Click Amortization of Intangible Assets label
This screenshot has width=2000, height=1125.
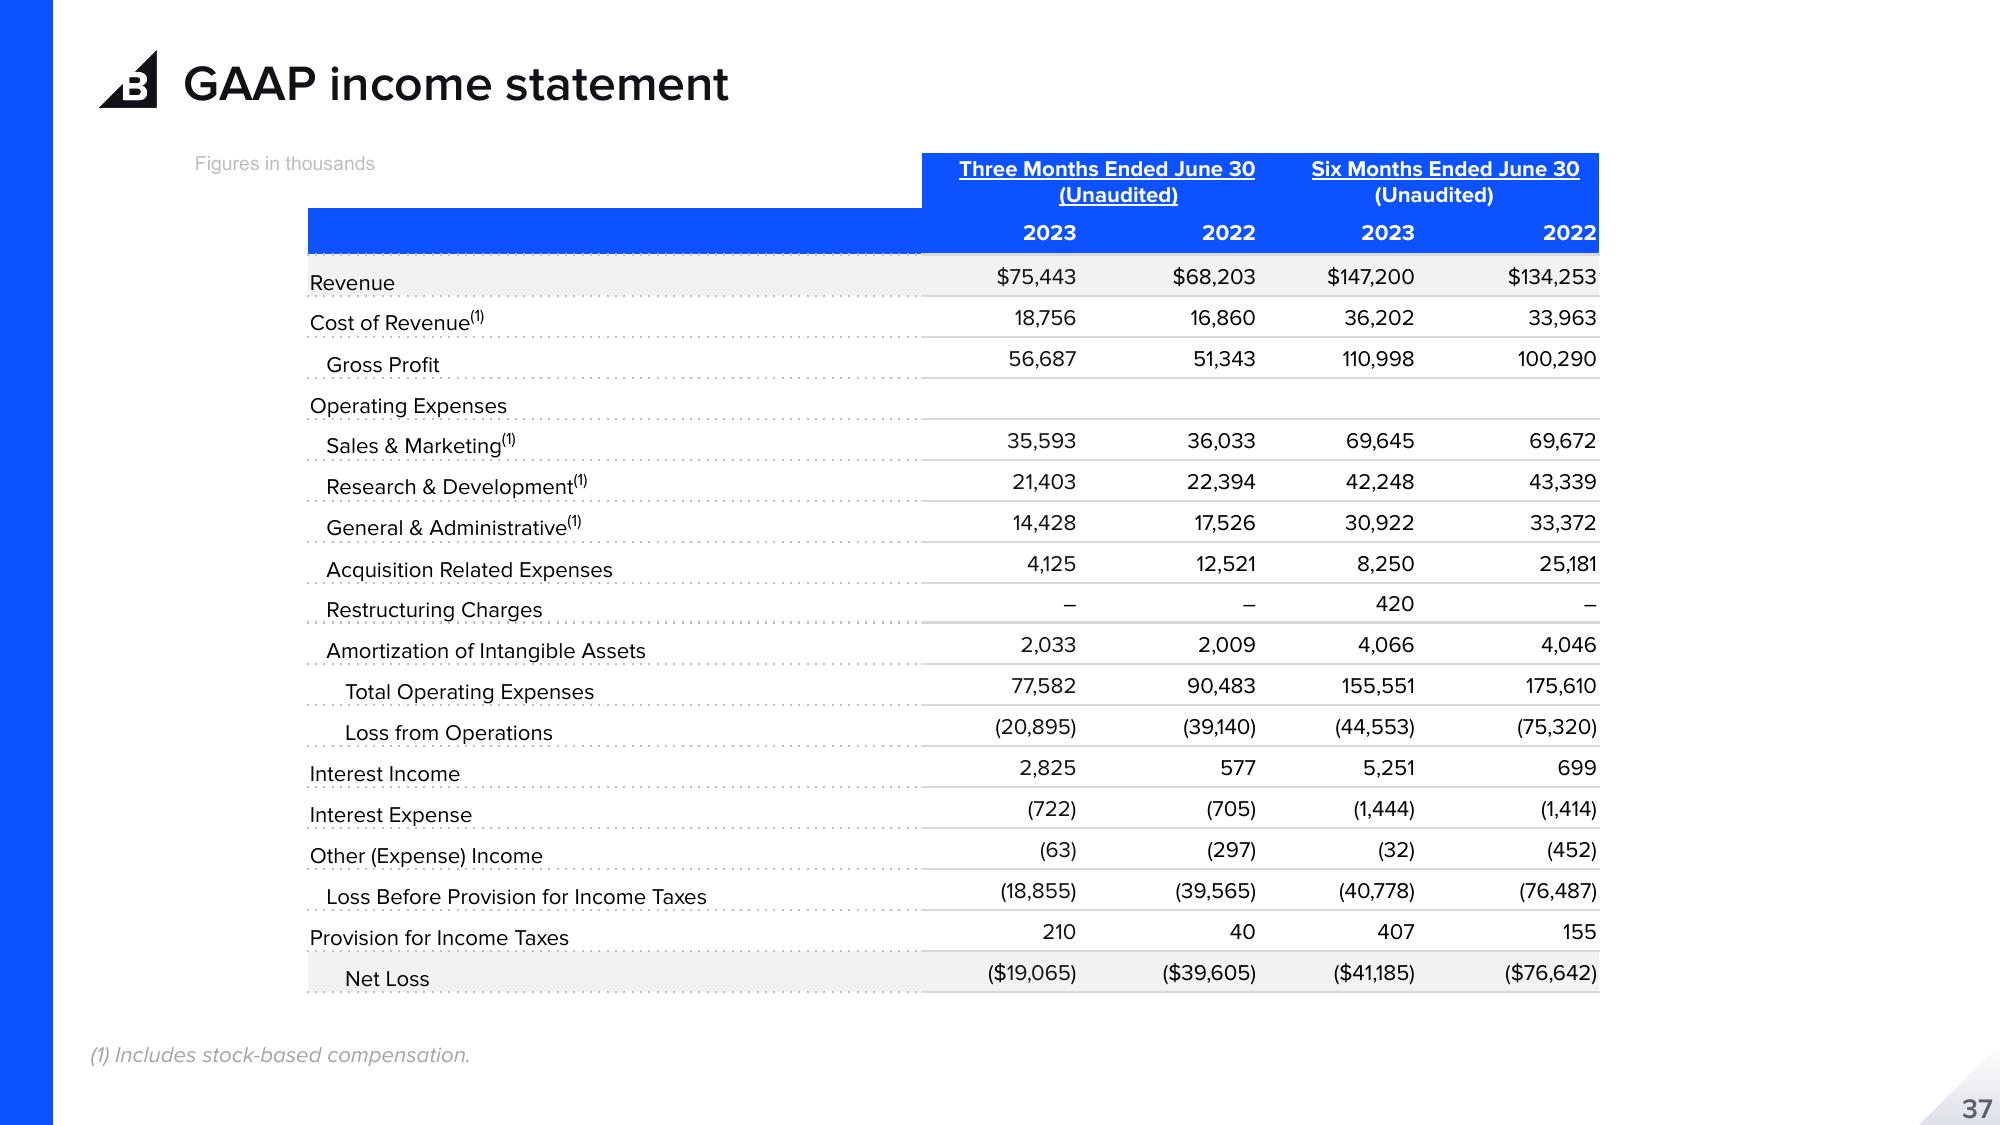(486, 651)
